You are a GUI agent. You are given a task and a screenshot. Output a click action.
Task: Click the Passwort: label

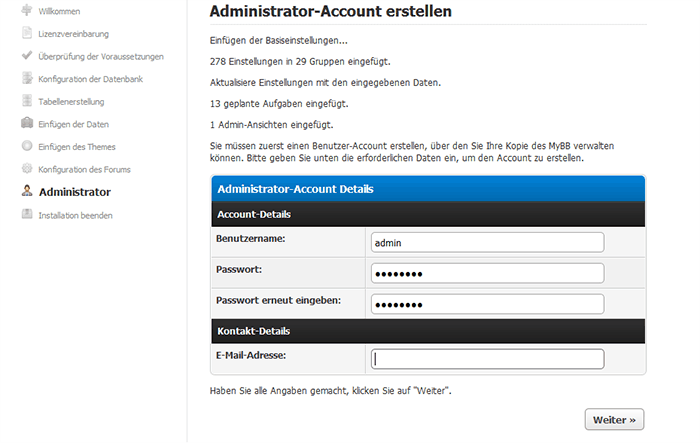click(239, 269)
